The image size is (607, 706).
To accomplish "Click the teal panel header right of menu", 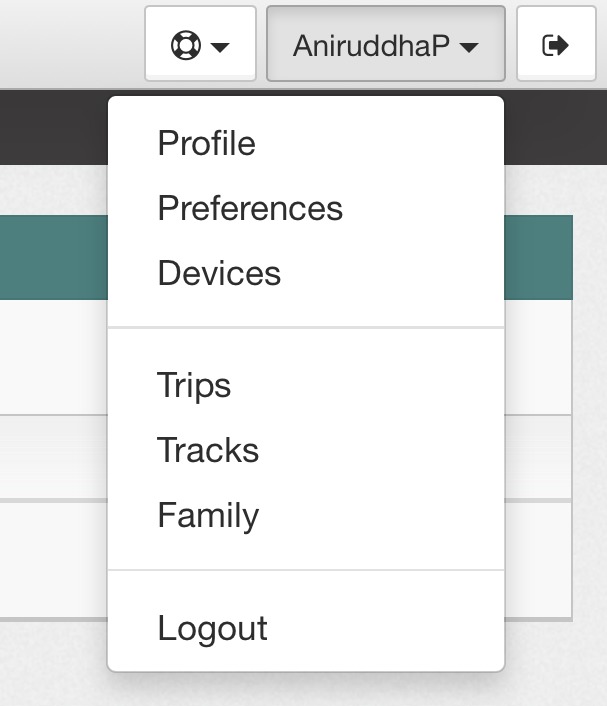I will pos(538,257).
